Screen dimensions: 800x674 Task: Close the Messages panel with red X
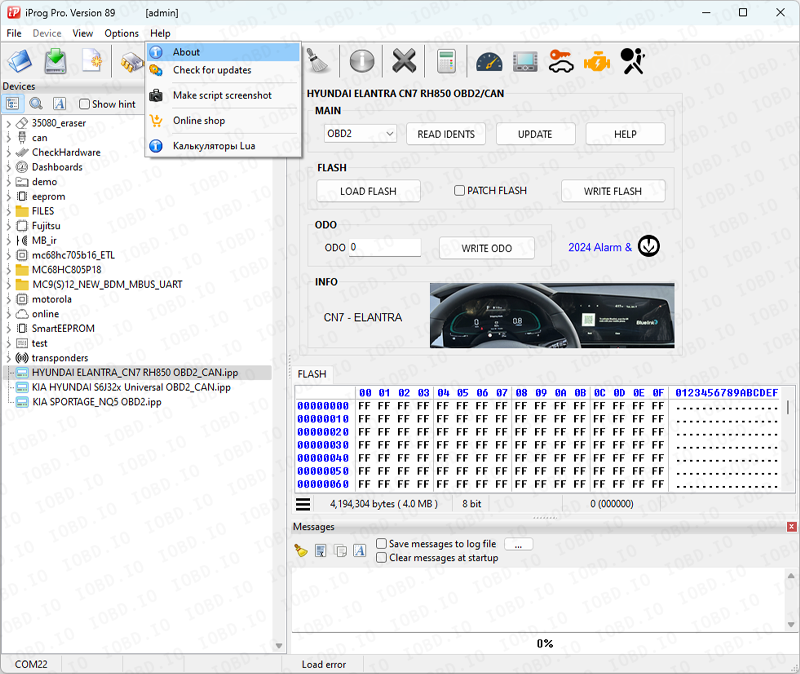coord(791,527)
